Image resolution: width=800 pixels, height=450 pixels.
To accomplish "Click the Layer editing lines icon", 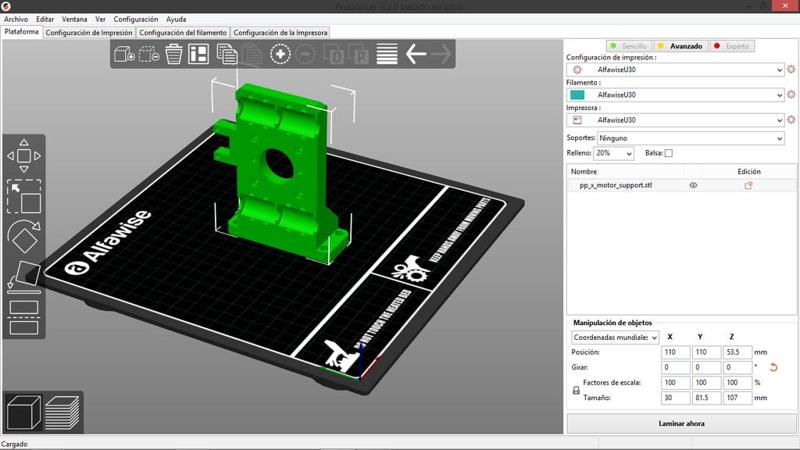I will point(387,54).
